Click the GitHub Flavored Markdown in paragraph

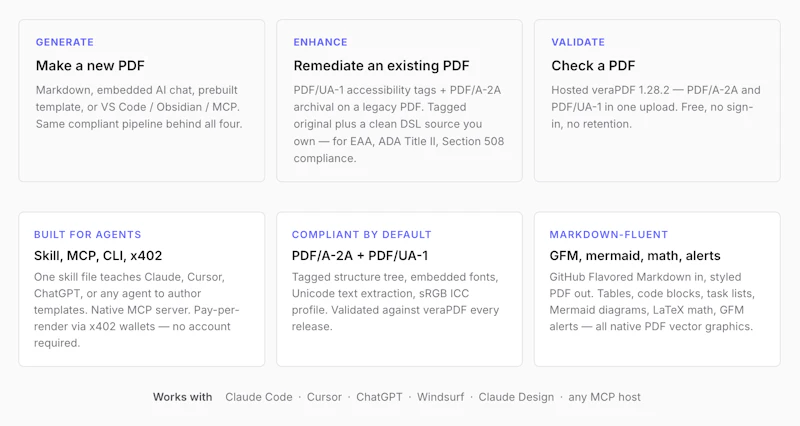pos(652,302)
